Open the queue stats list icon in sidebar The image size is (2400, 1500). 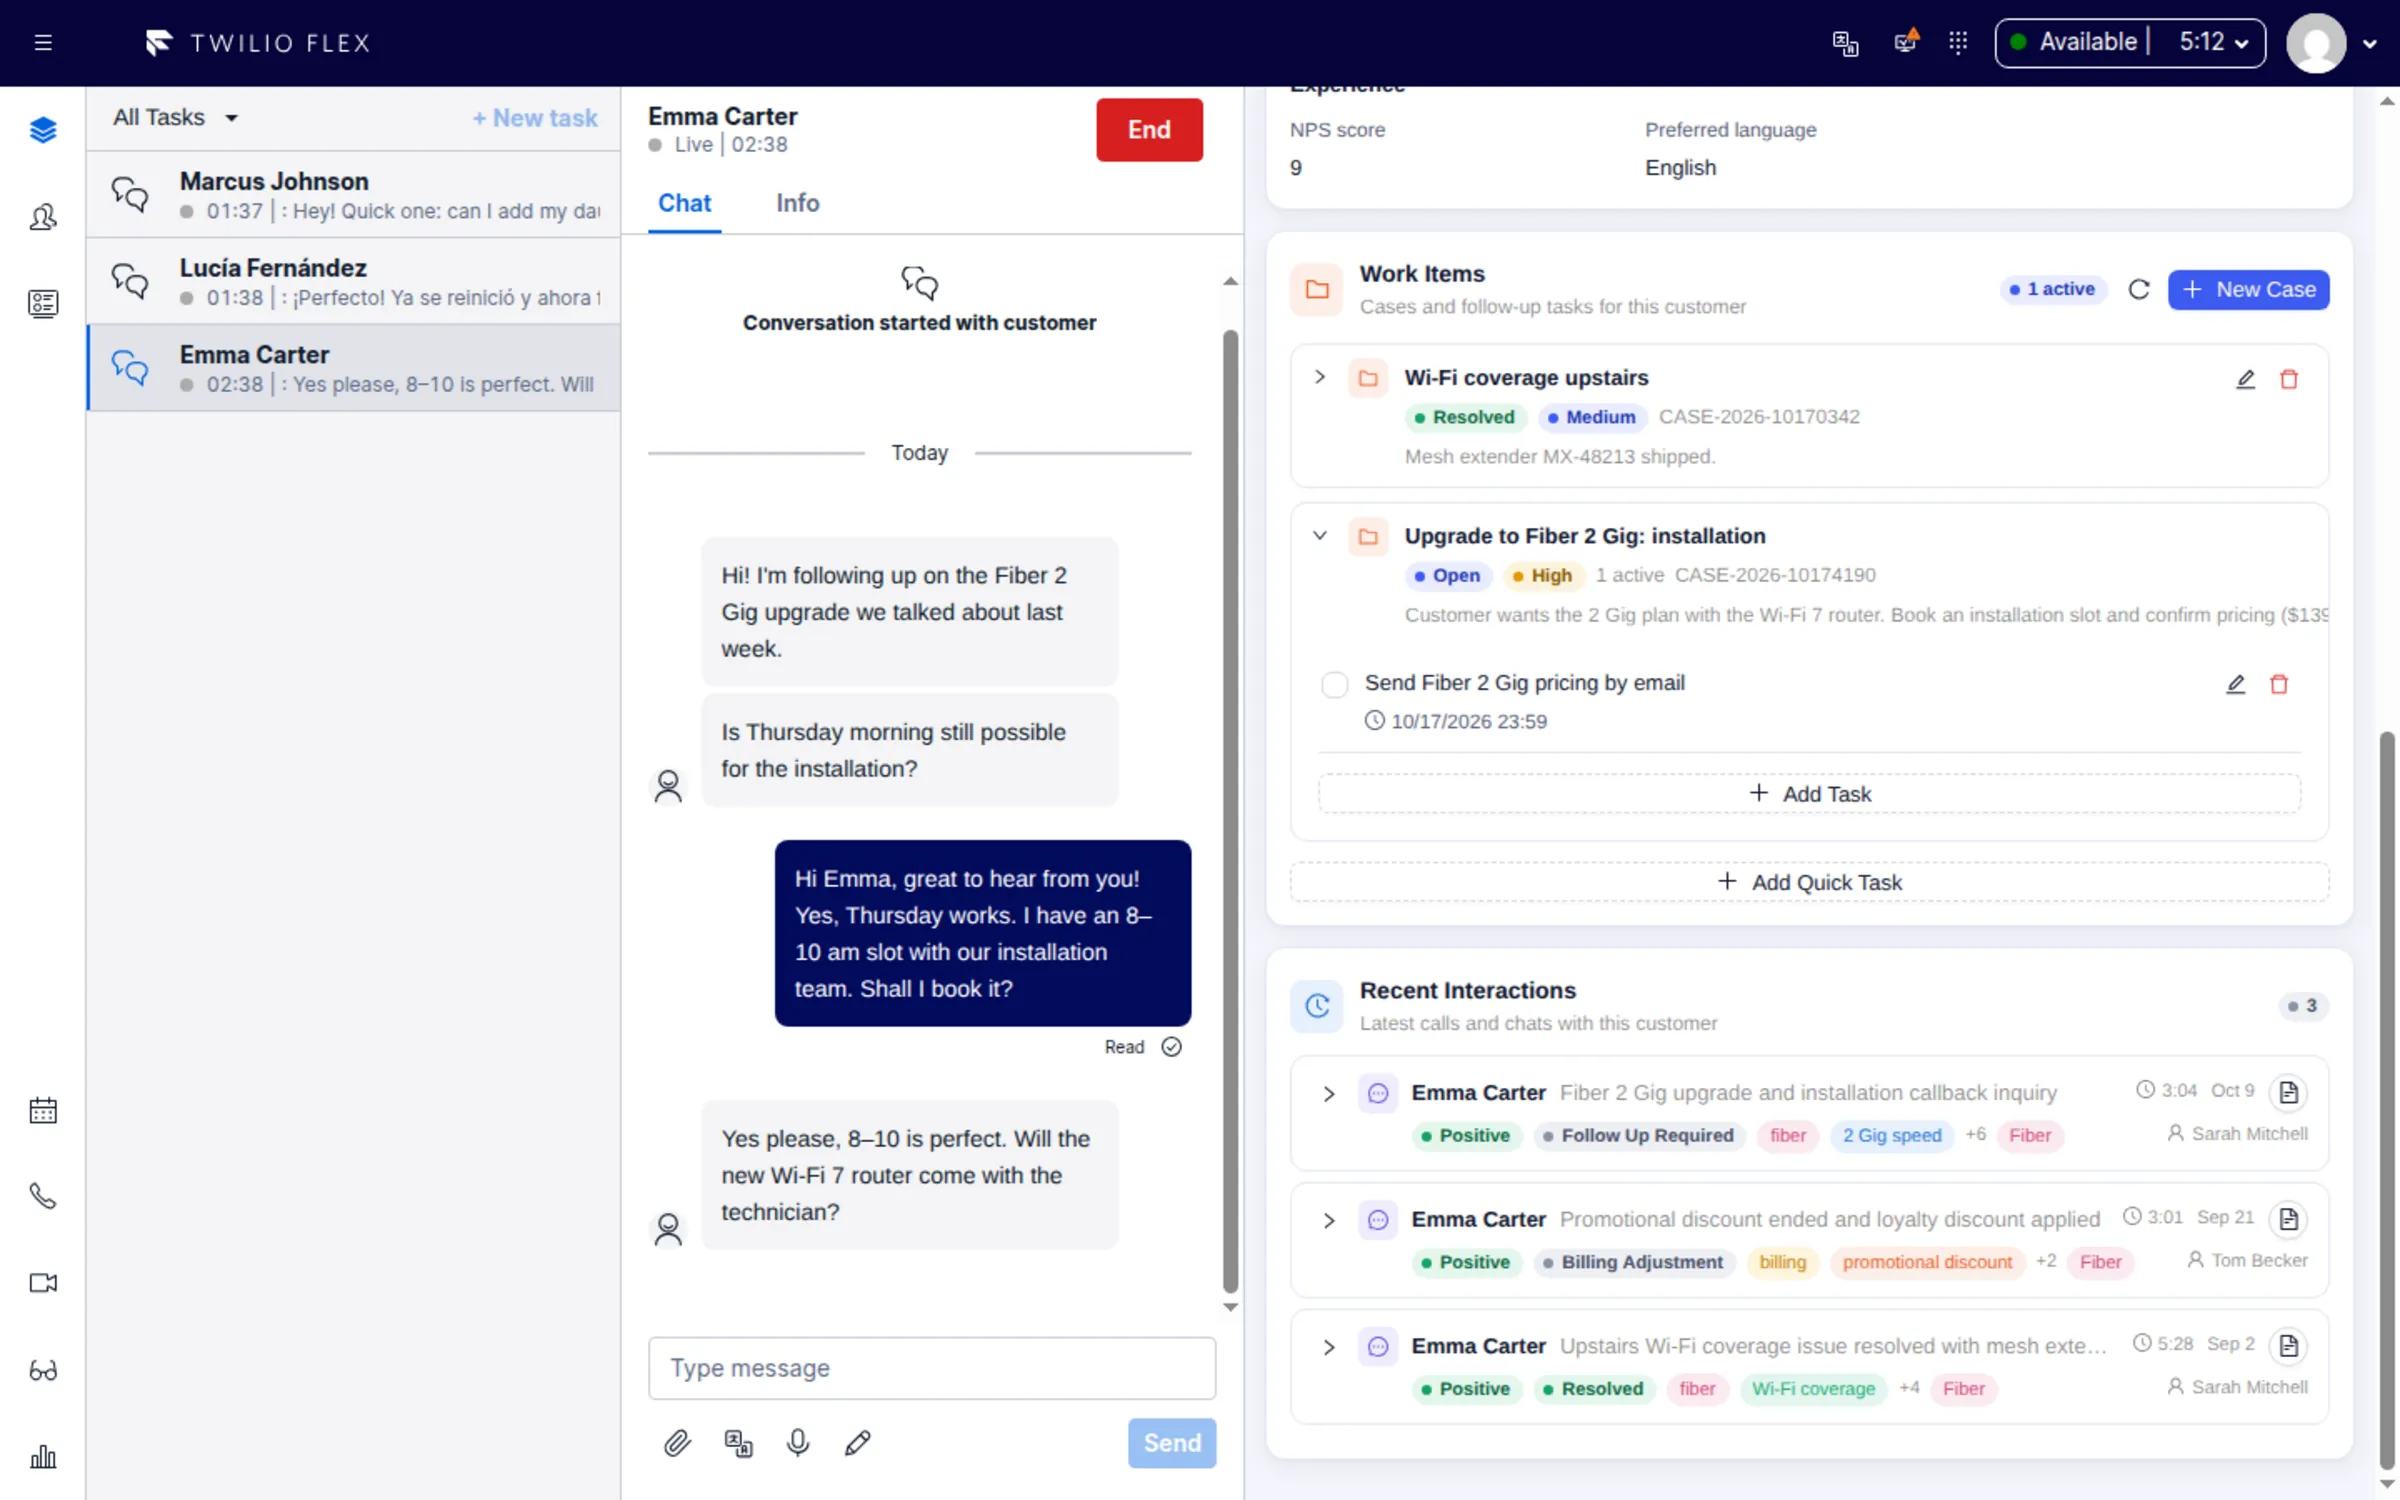43,304
